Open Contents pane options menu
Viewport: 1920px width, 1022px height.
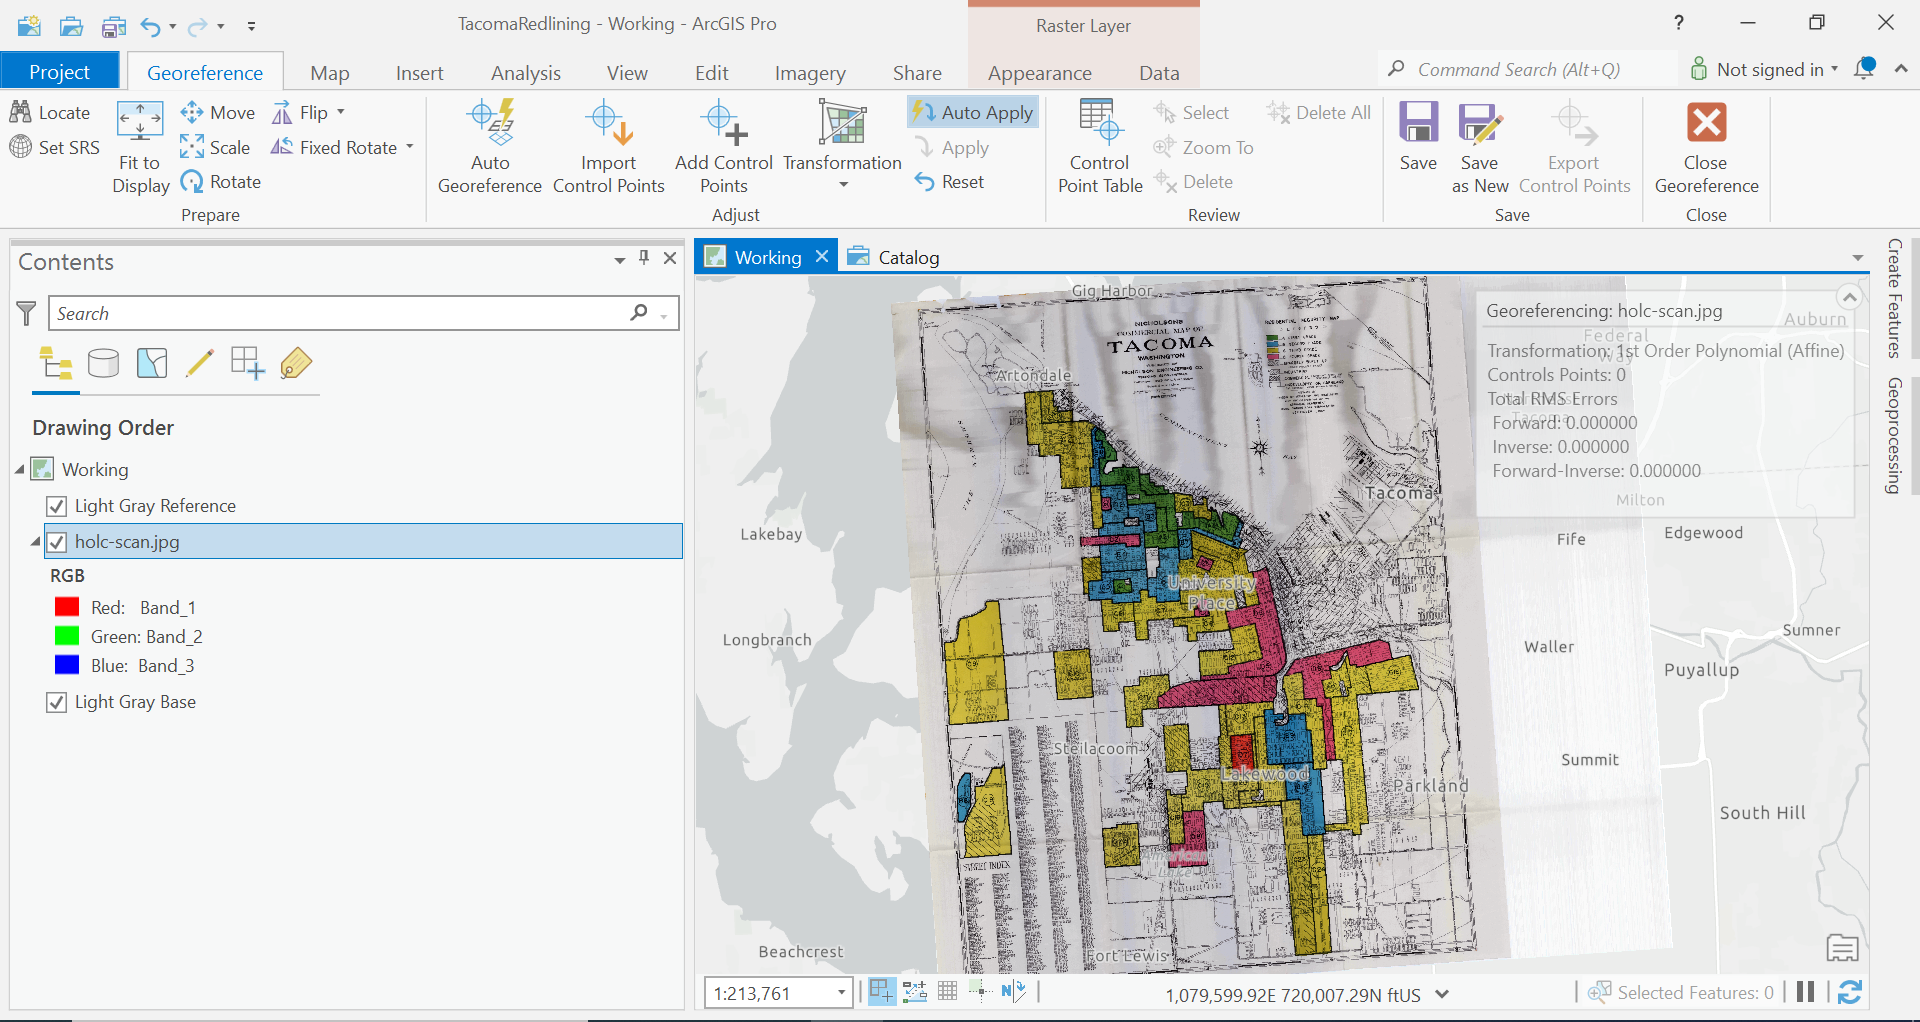coord(619,260)
